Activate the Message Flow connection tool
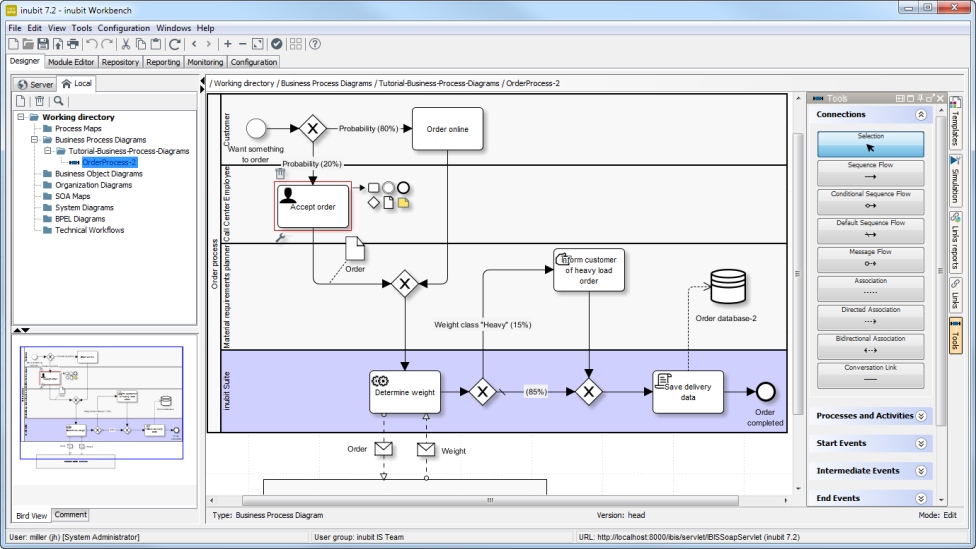Viewport: 976px width, 549px height. click(x=870, y=258)
